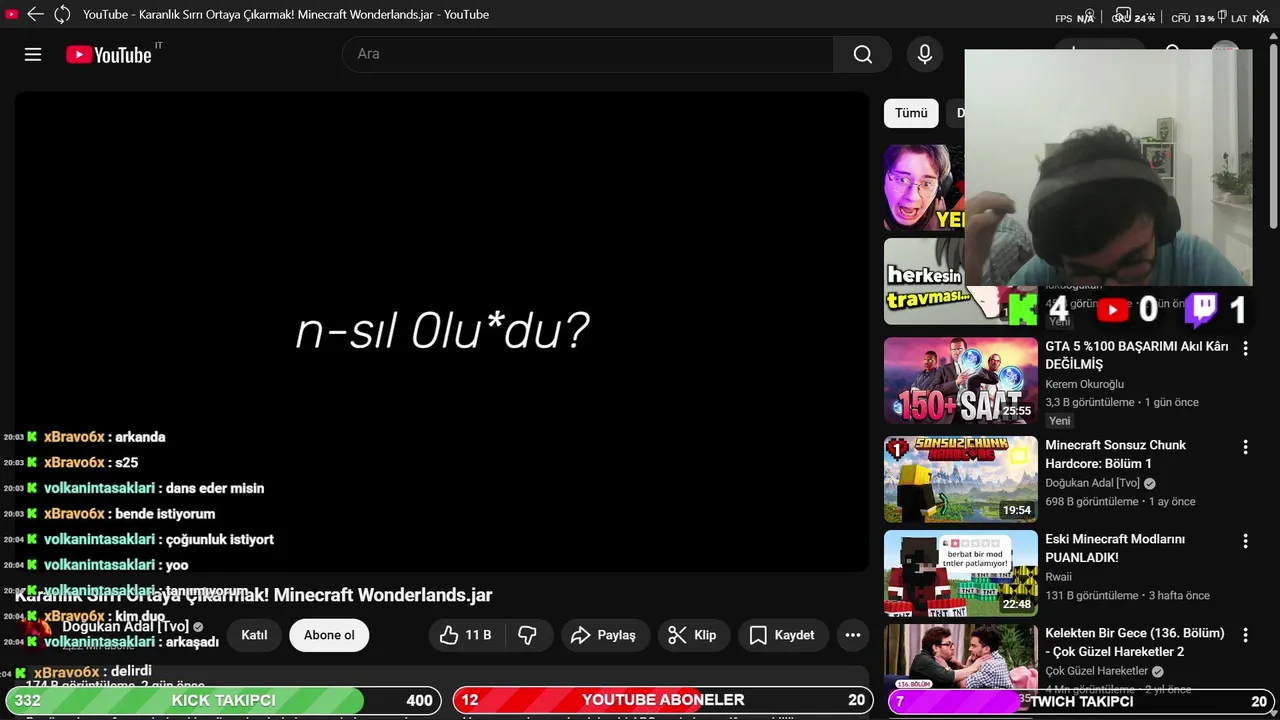
Task: Click the FPS overlay indicator
Action: point(1075,18)
